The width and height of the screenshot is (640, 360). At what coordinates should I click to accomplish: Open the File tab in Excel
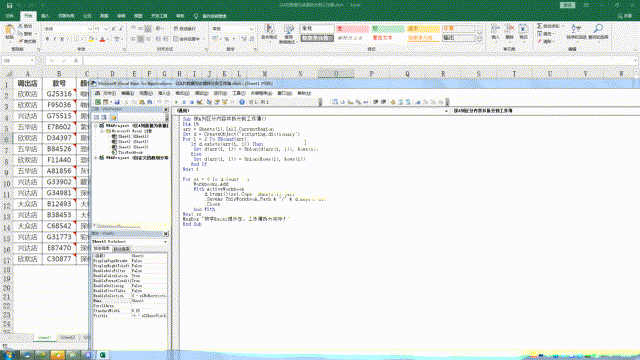tap(9, 16)
